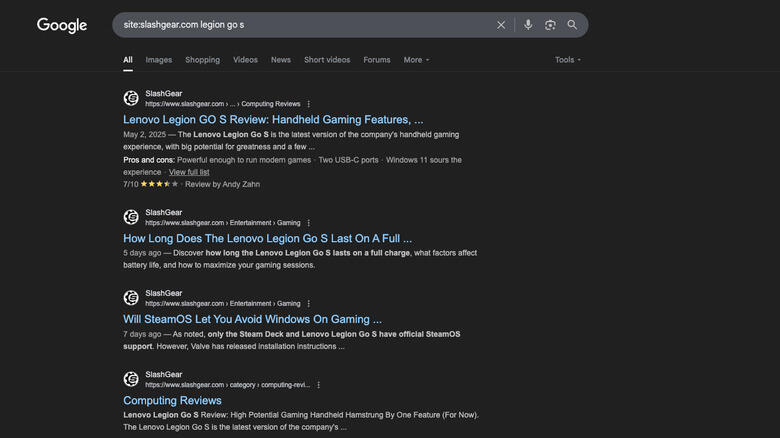
Task: Click SlashGear site name above Legion GO S Review
Action: pyautogui.click(x=164, y=94)
